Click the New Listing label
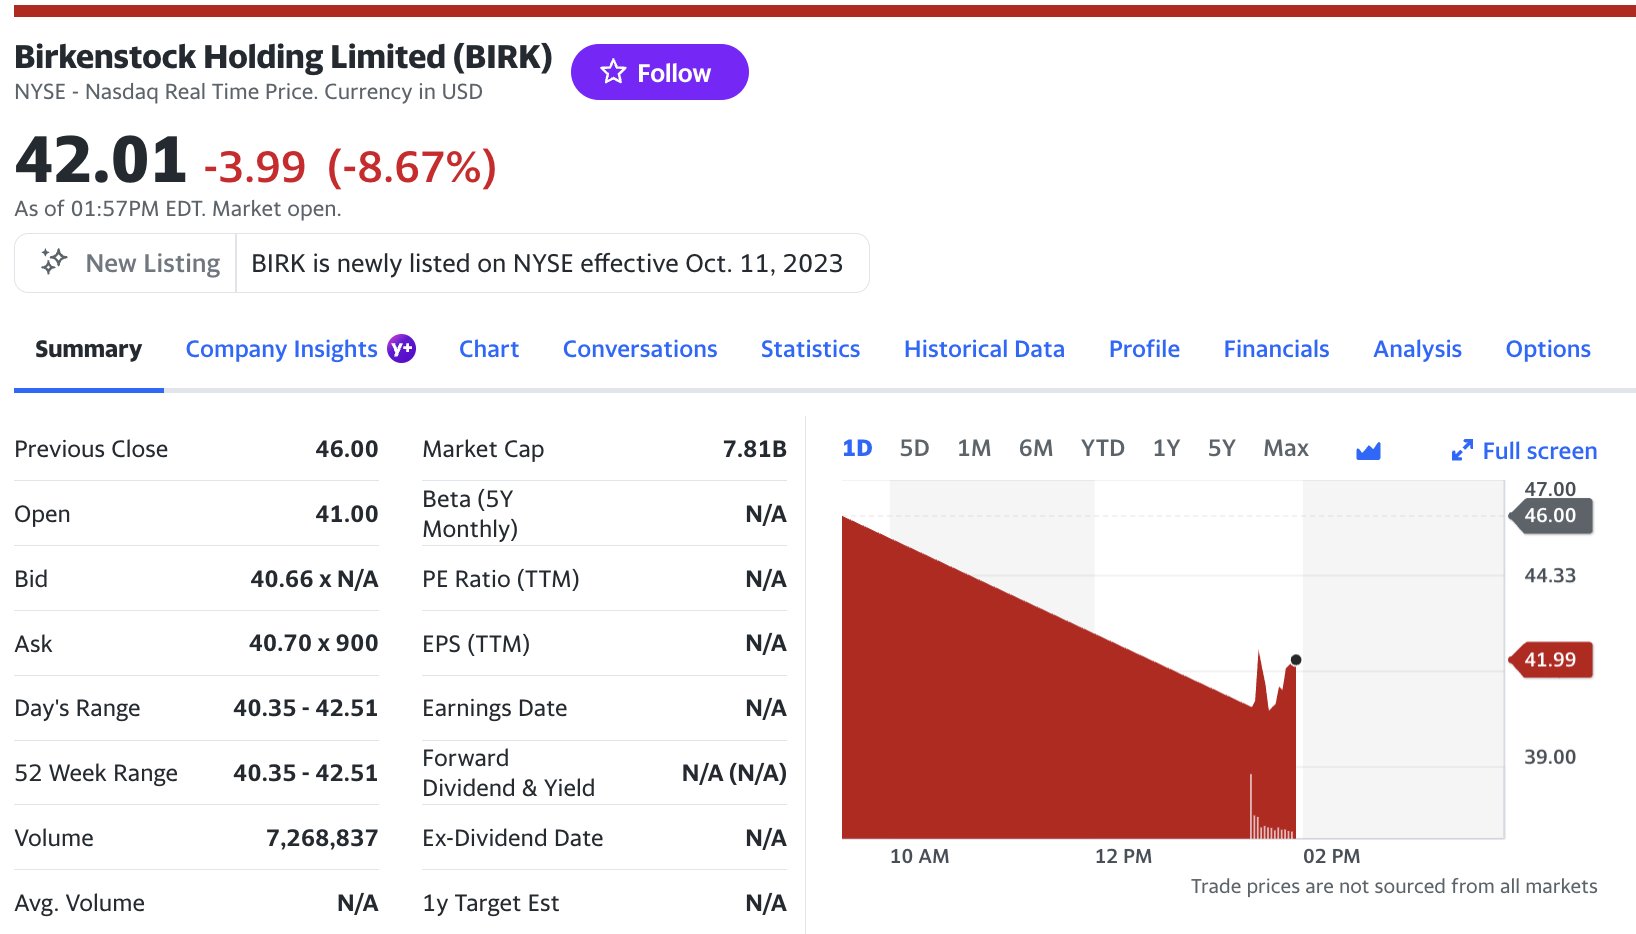Screen dimensions: 1636x934 tap(153, 263)
